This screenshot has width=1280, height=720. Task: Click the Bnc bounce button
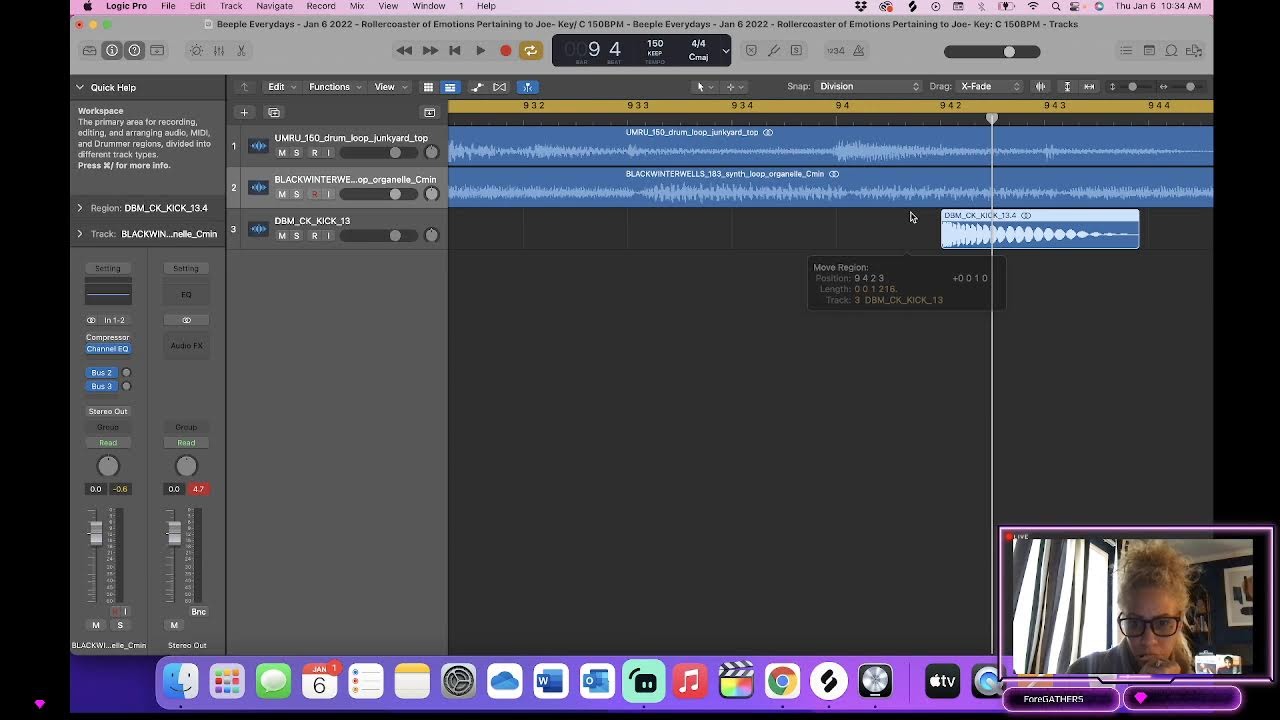(198, 612)
